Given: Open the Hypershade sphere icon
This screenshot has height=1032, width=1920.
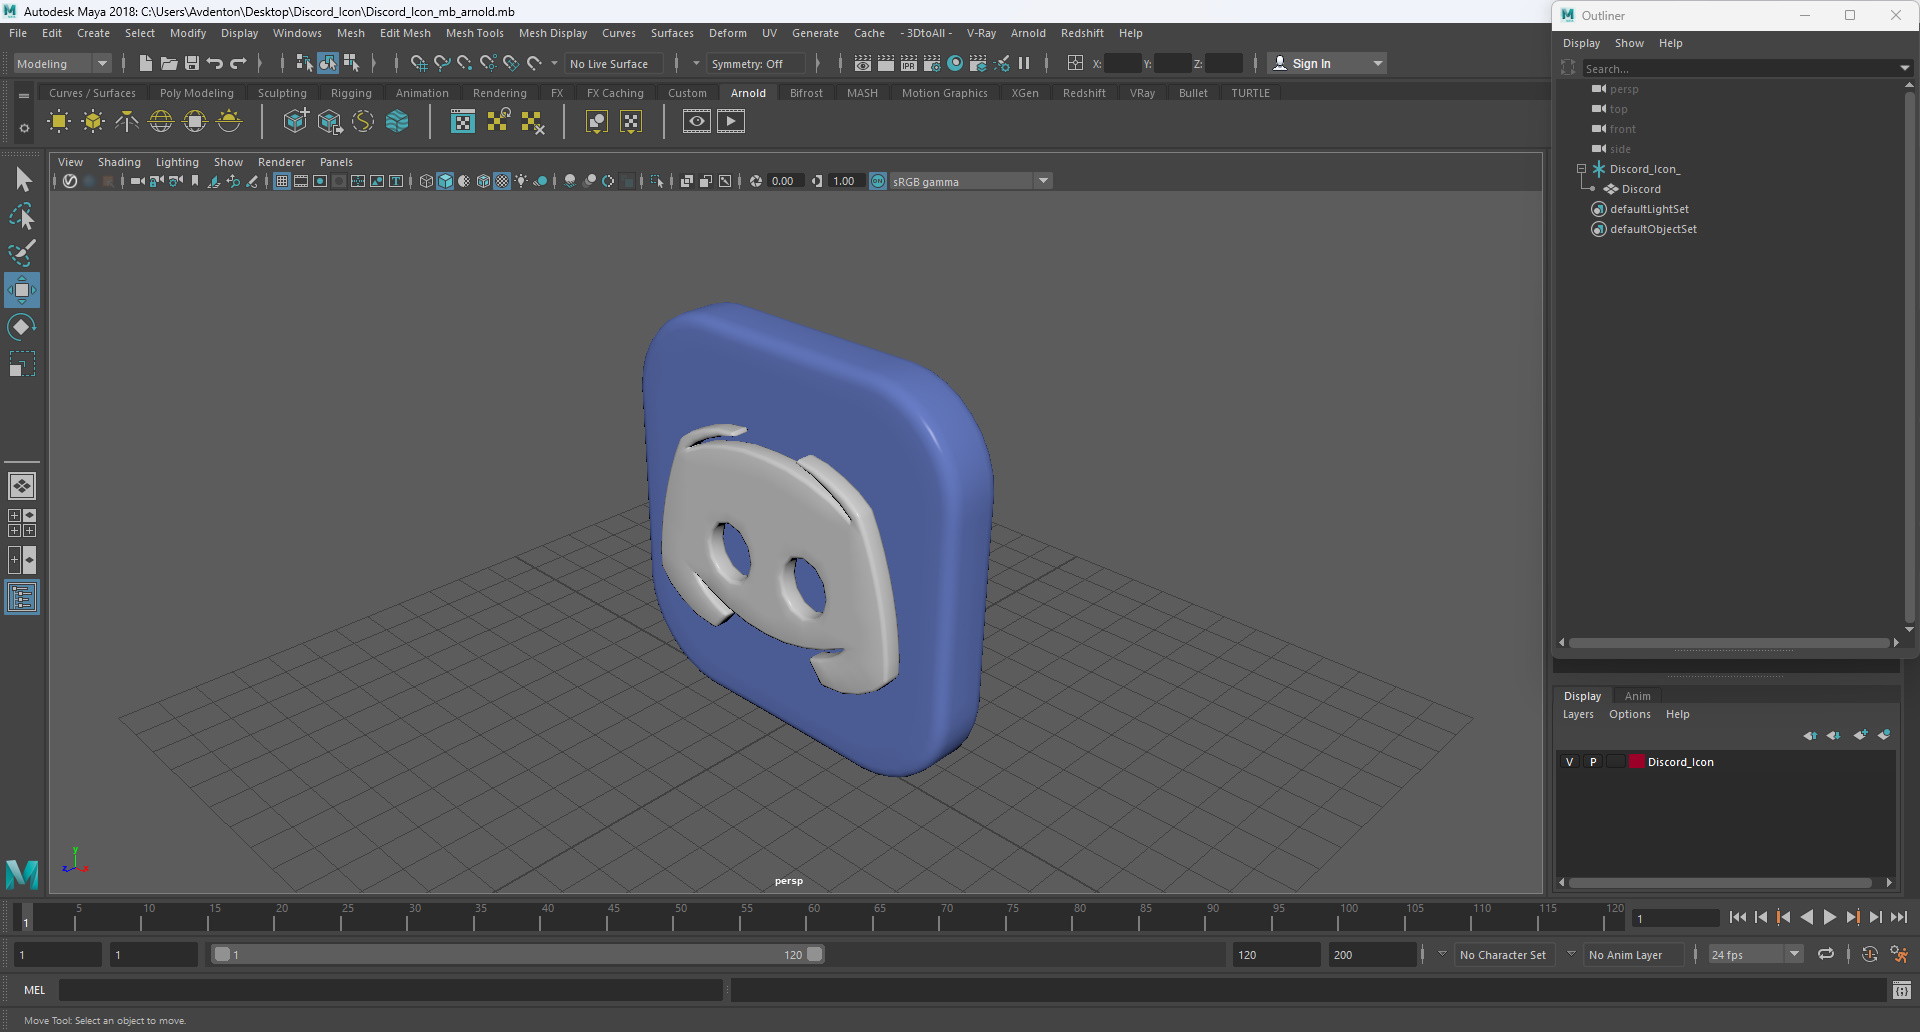Looking at the screenshot, I should coord(955,63).
